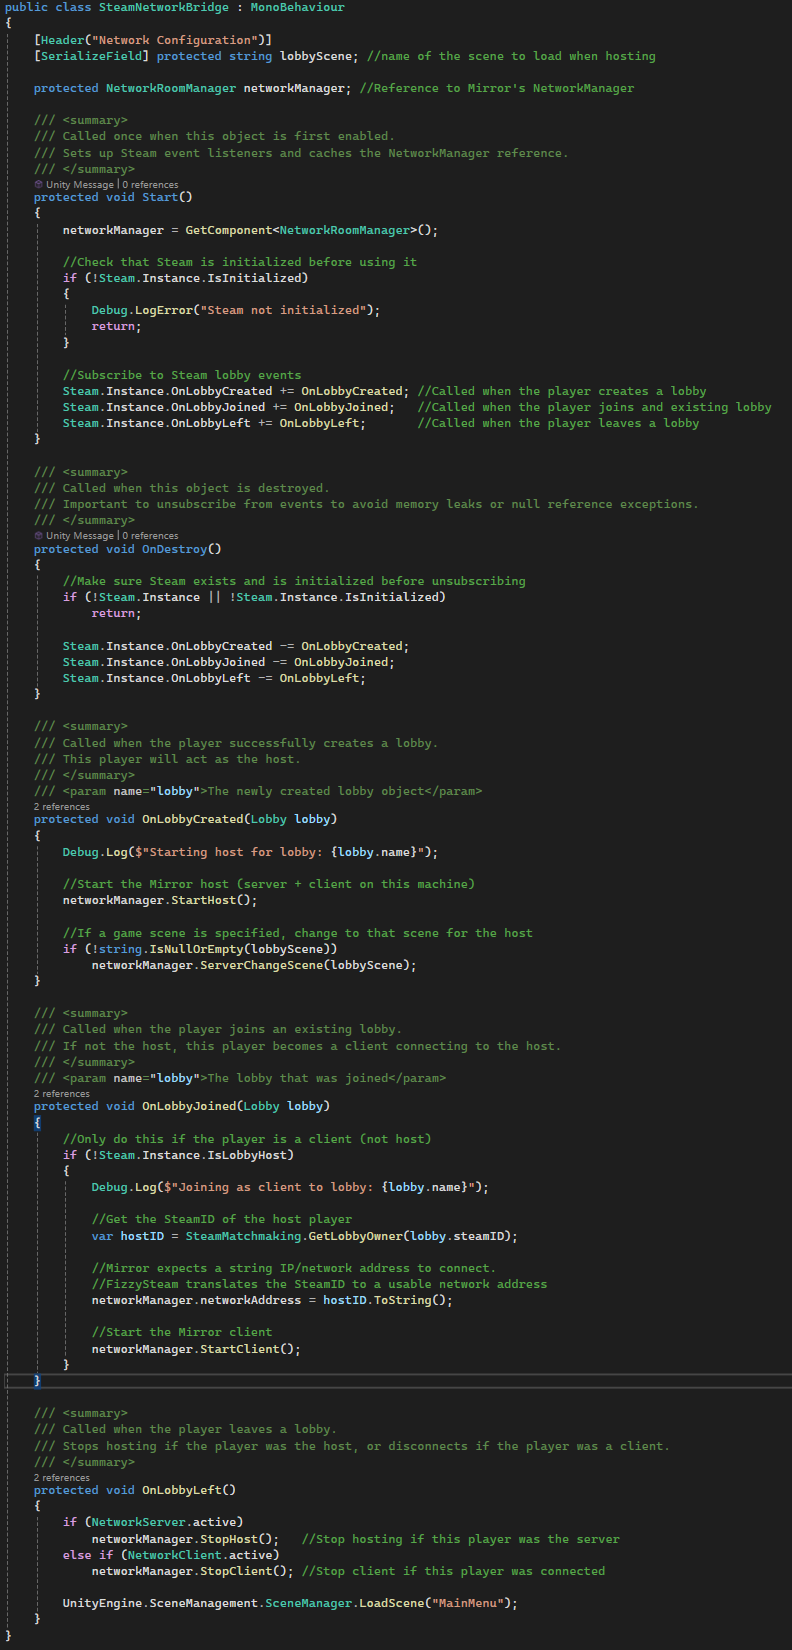
Task: Click the Unity Message icon above Start()
Action: pyautogui.click(x=39, y=184)
